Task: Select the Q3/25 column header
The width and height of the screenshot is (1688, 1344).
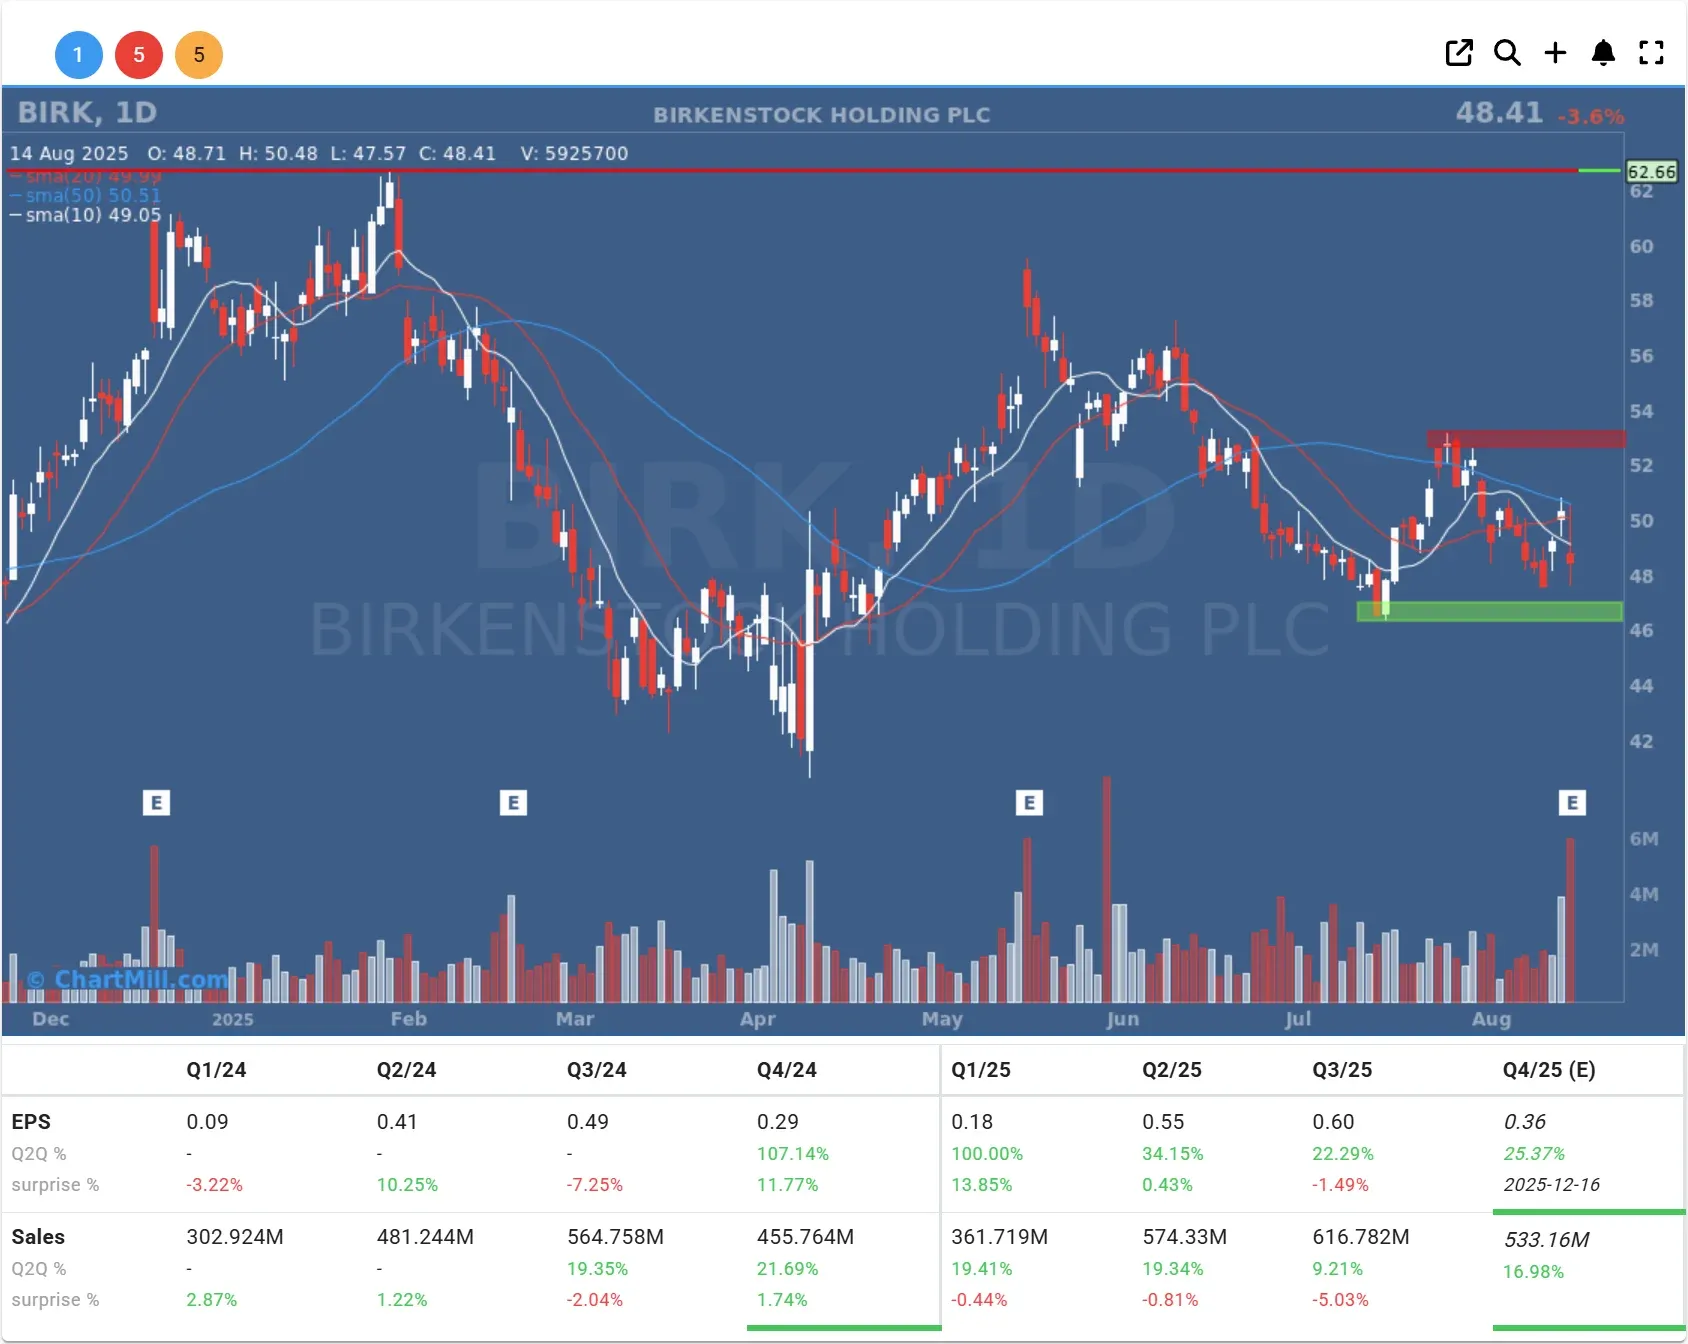Action: pos(1342,1070)
